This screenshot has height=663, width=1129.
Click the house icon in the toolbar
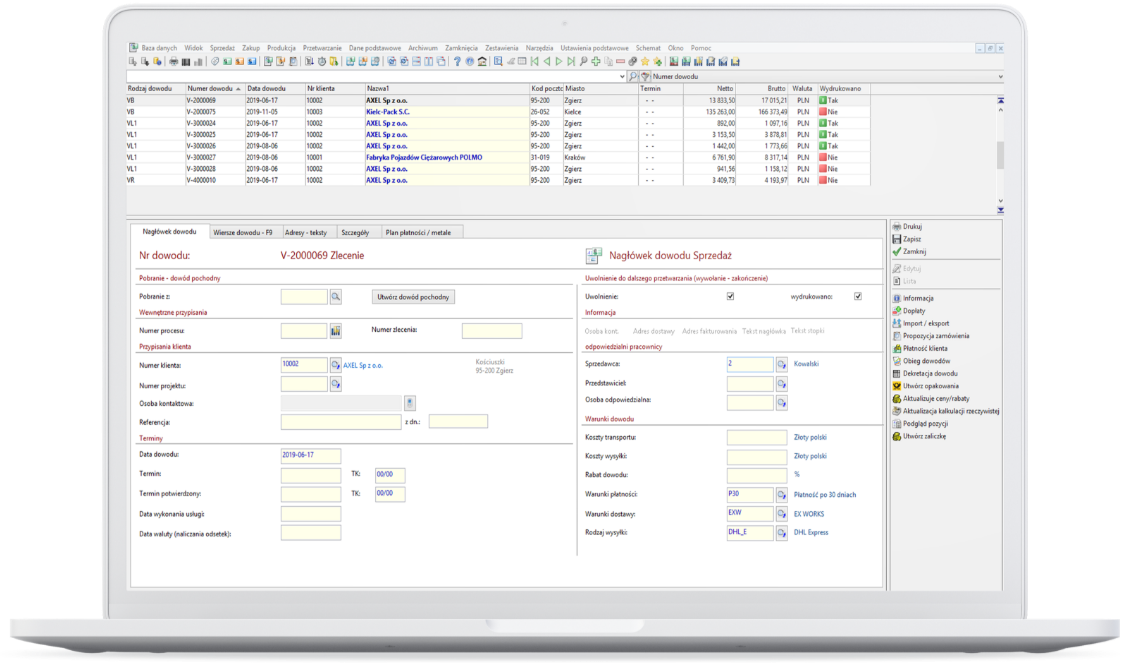point(482,62)
